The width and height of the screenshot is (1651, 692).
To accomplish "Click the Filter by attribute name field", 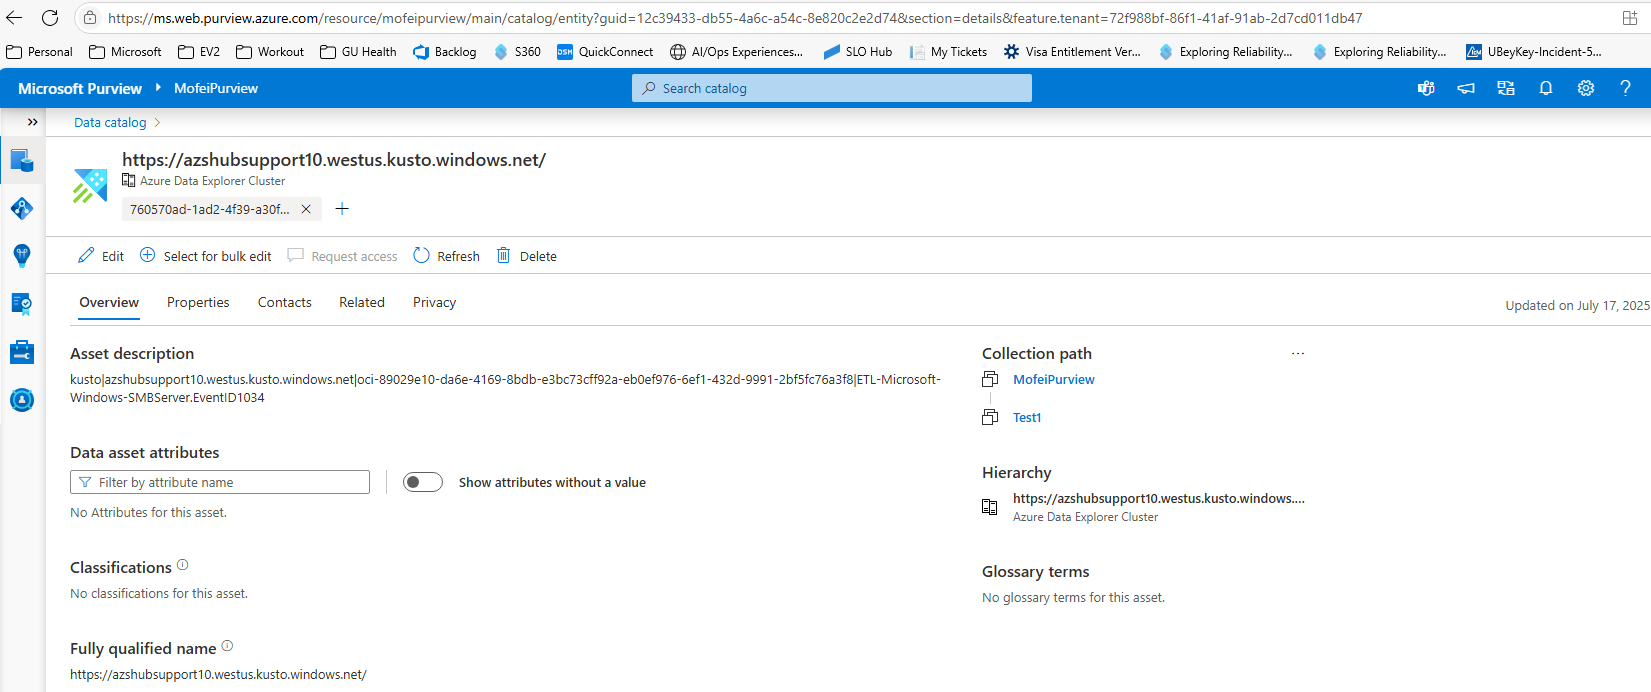I will click(x=220, y=482).
